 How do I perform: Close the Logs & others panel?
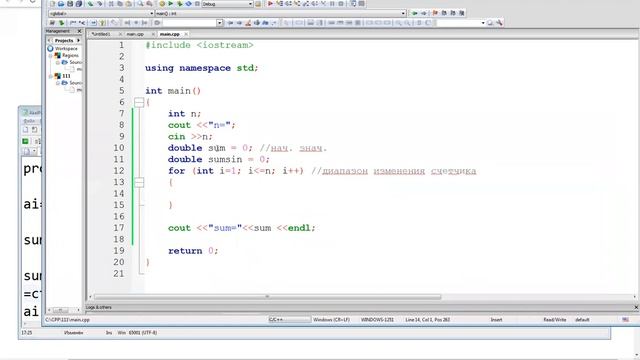636,307
